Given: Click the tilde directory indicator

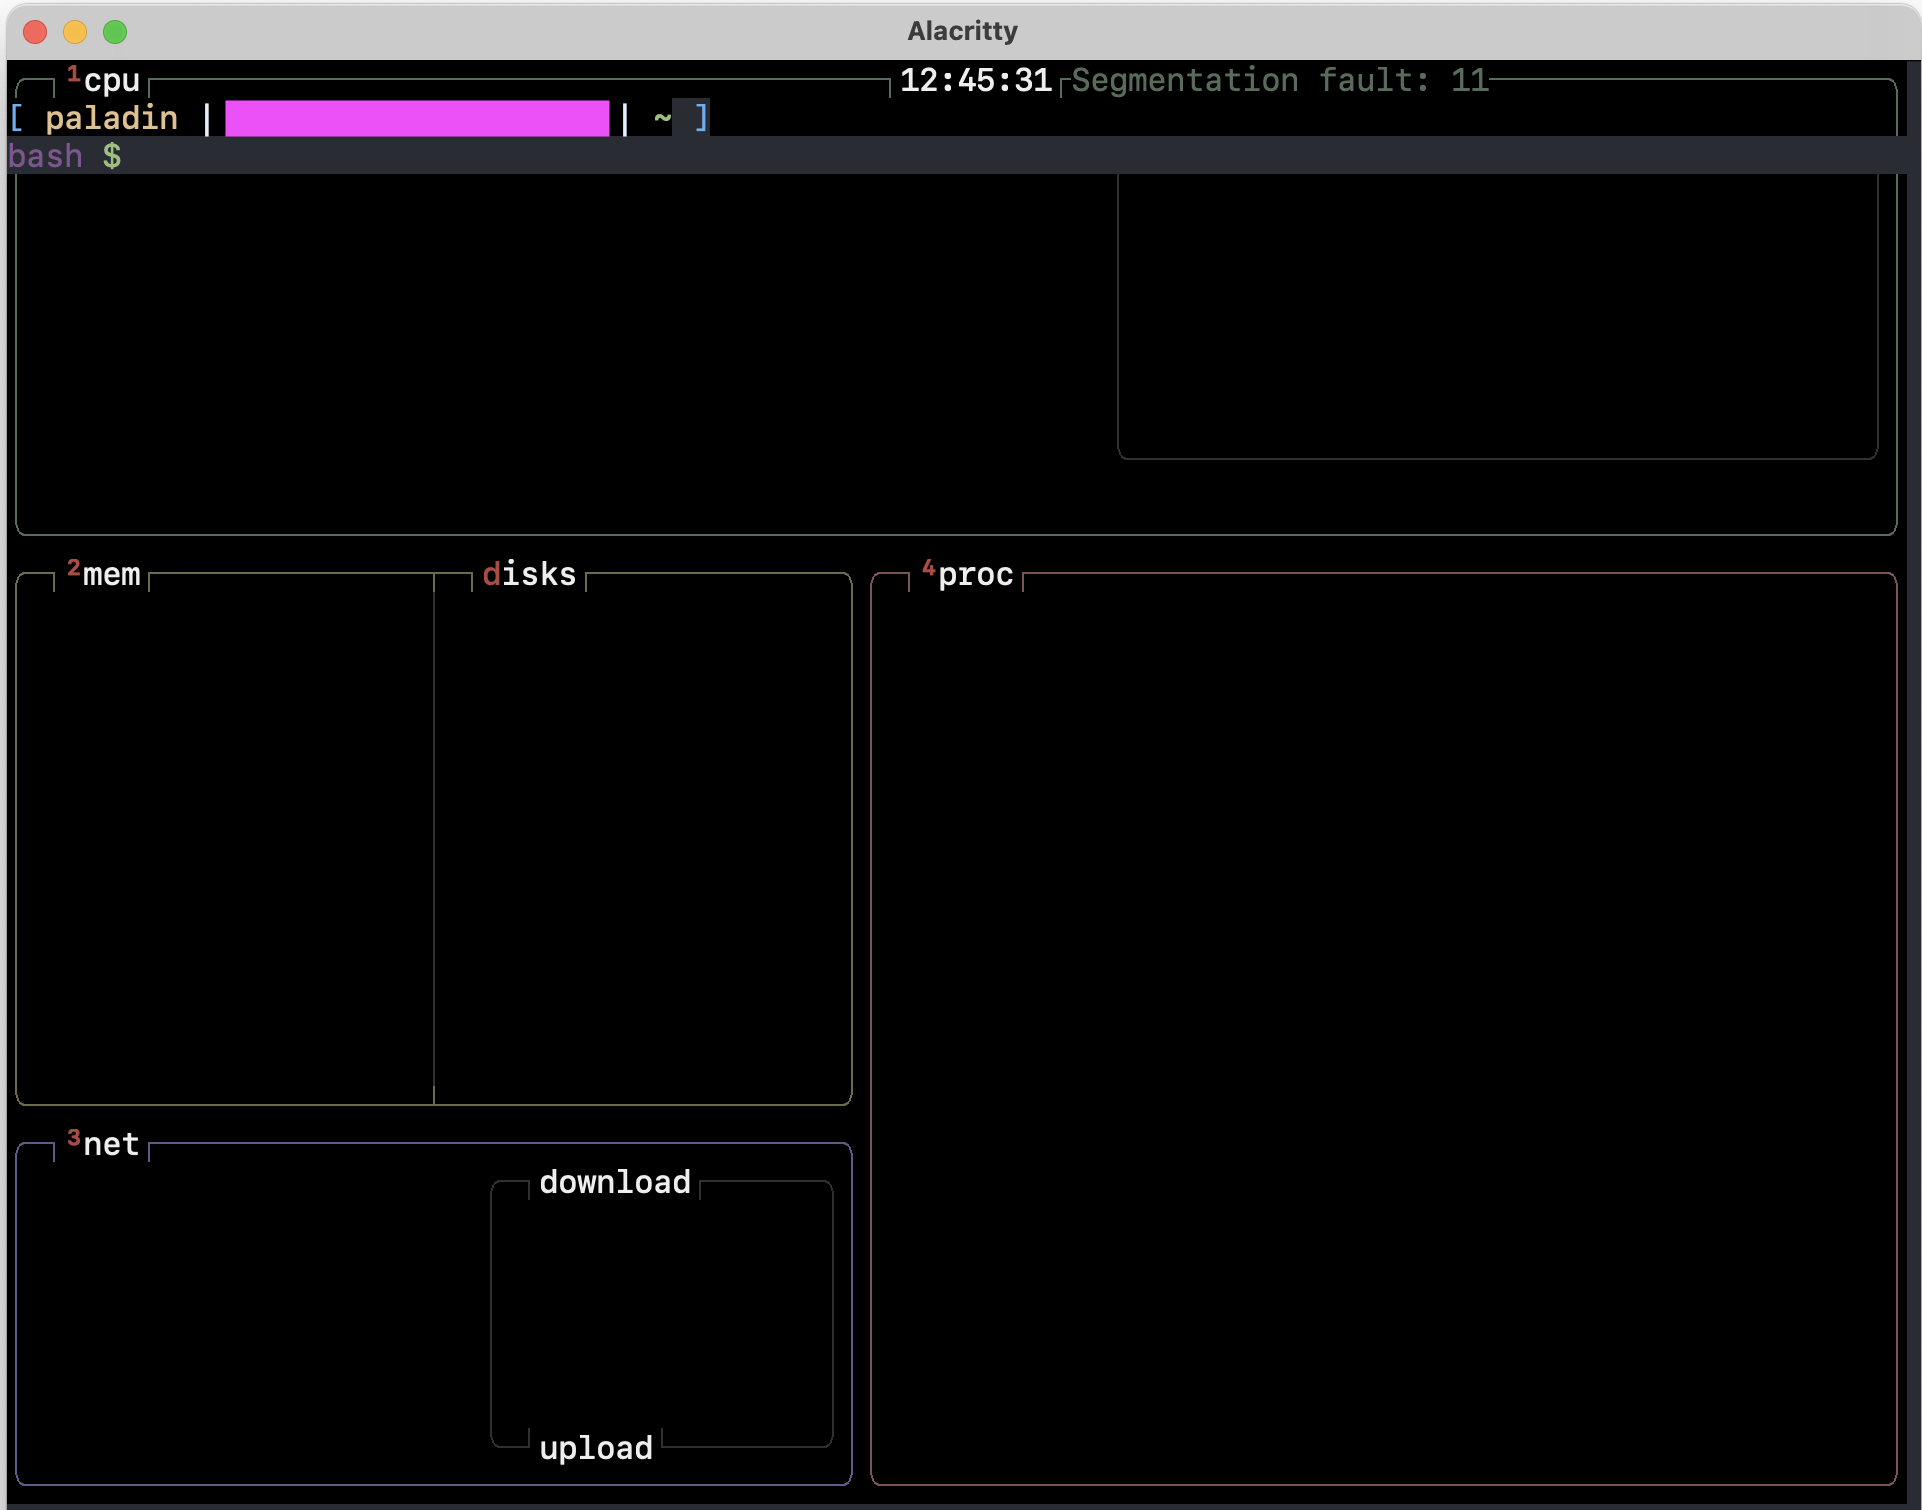Looking at the screenshot, I should [x=662, y=119].
